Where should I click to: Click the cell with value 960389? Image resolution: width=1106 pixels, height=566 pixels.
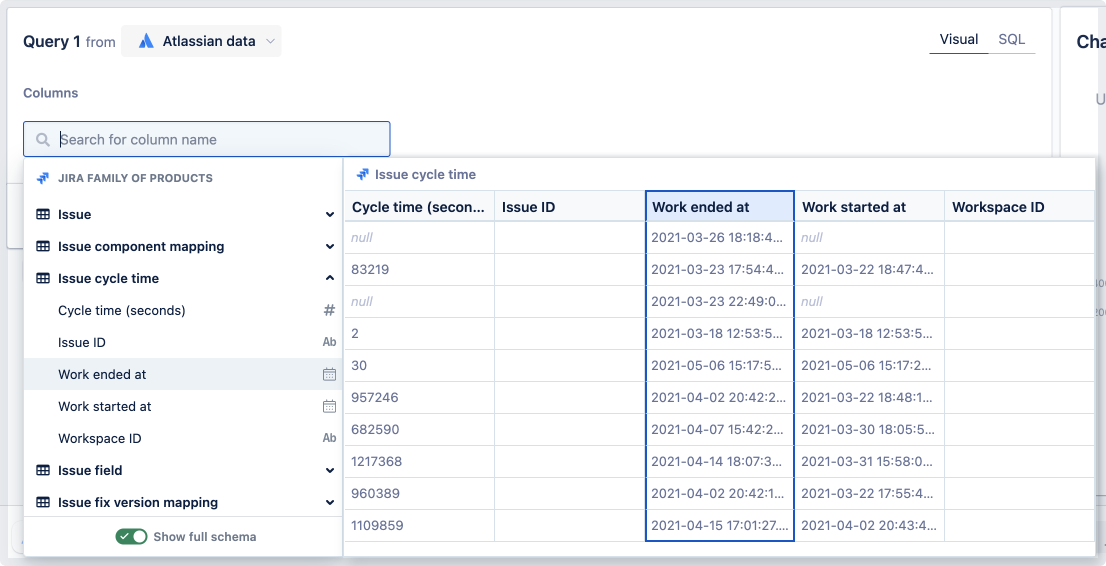[420, 493]
